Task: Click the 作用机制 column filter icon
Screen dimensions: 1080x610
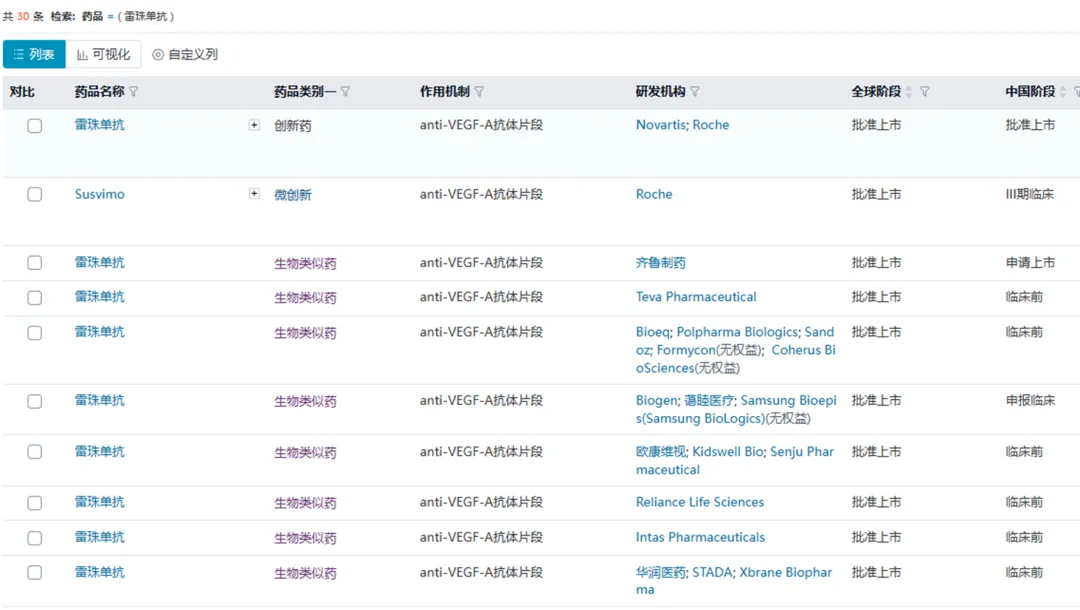Action: (479, 92)
